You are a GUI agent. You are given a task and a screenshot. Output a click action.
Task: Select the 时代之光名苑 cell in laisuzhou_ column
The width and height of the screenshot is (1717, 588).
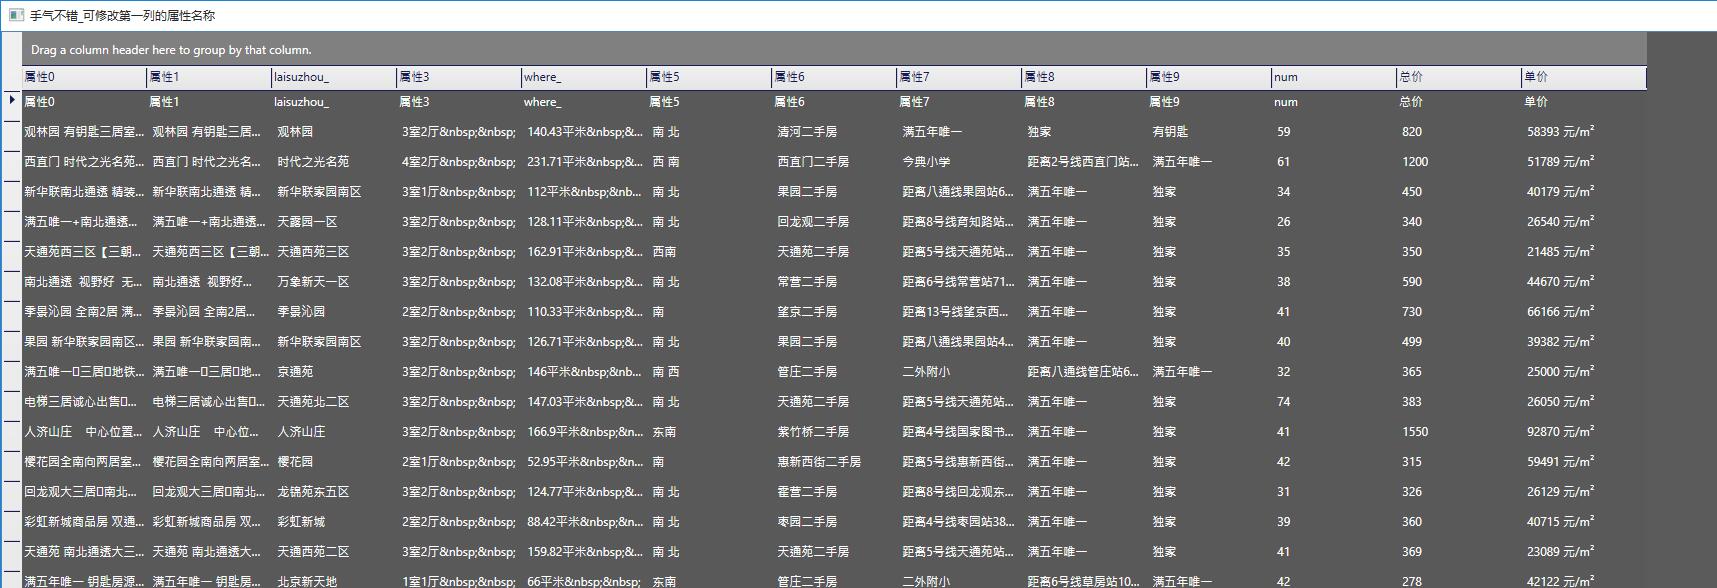(313, 162)
